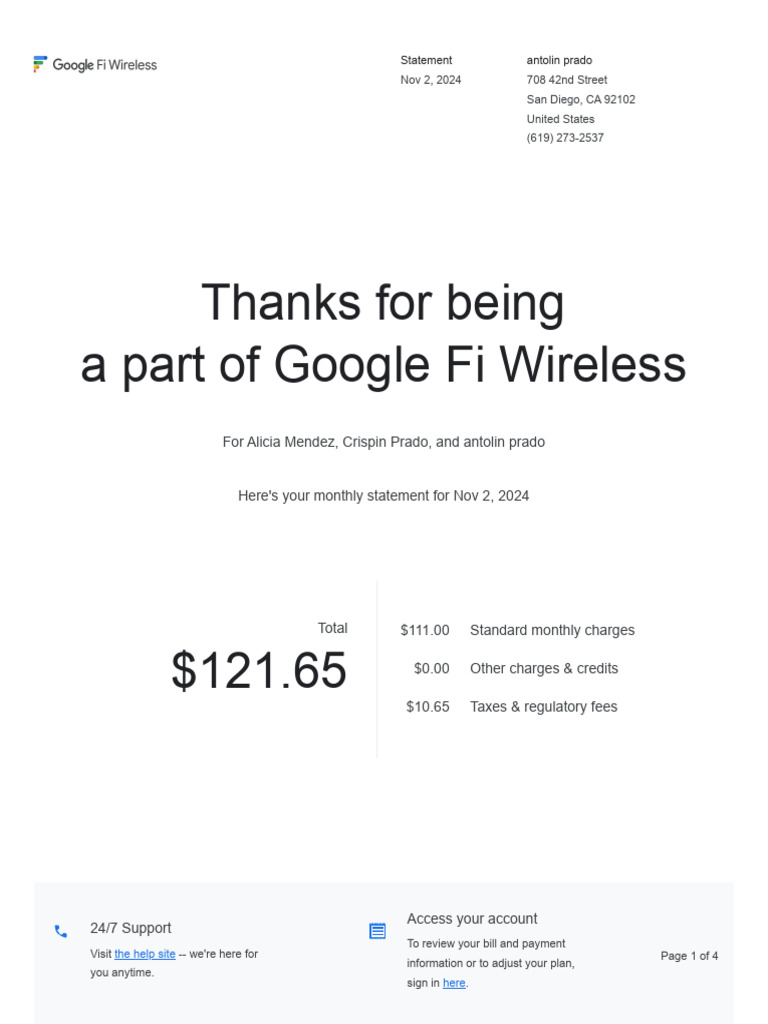The image size is (768, 1024).
Task: Click the Google Fi Wireless logo
Action: click(95, 65)
